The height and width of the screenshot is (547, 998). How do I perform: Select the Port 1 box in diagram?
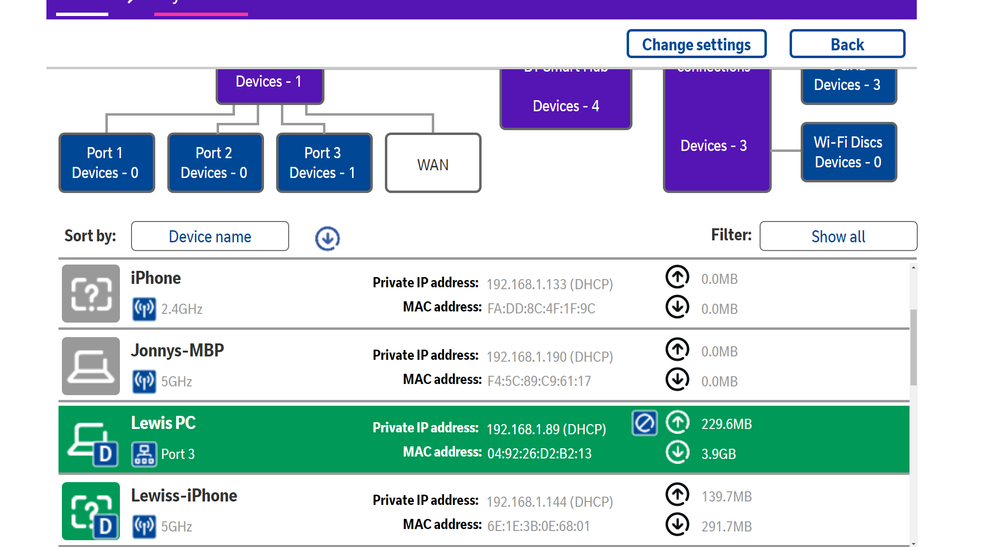106,163
